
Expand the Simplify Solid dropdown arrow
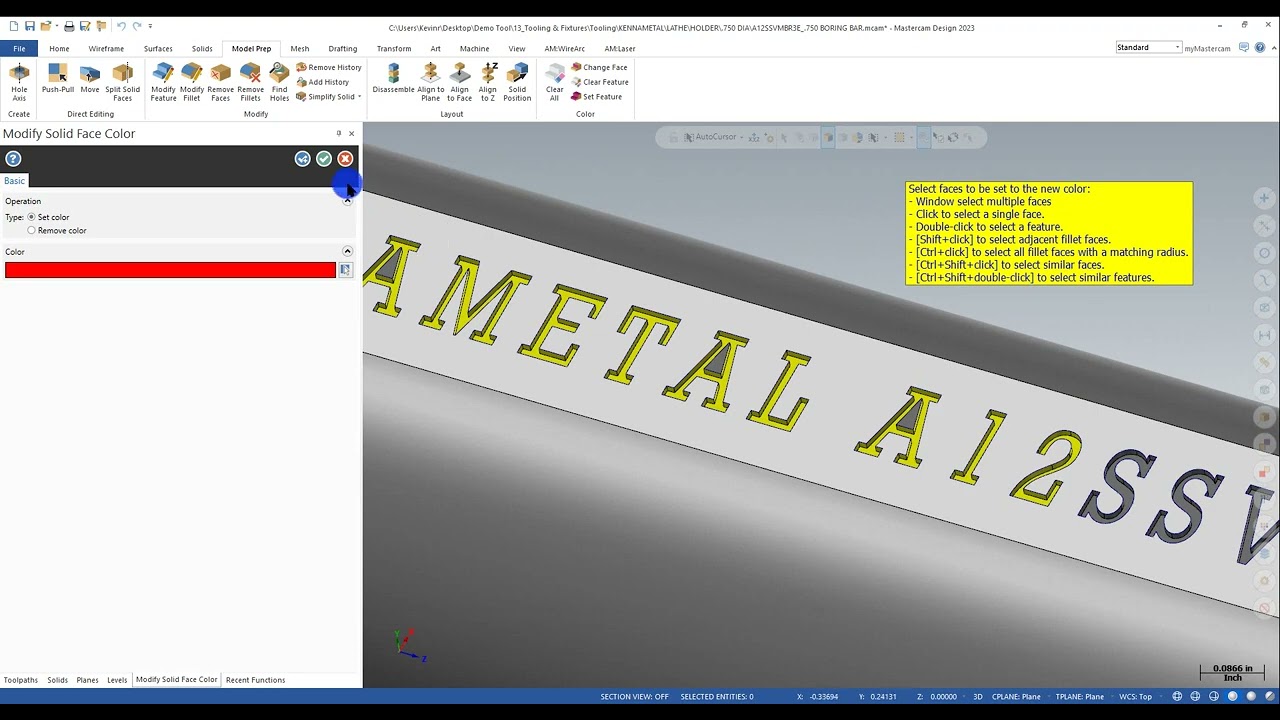359,97
